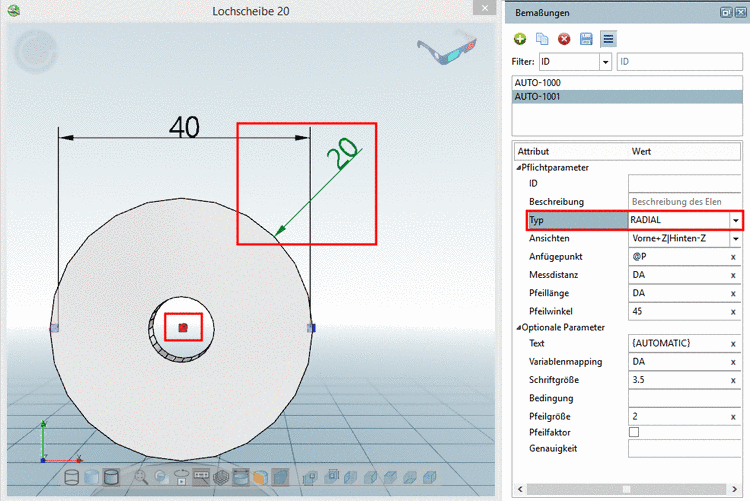Select the third view cube orientation icon
Image resolution: width=750 pixels, height=501 pixels.
coord(351,477)
